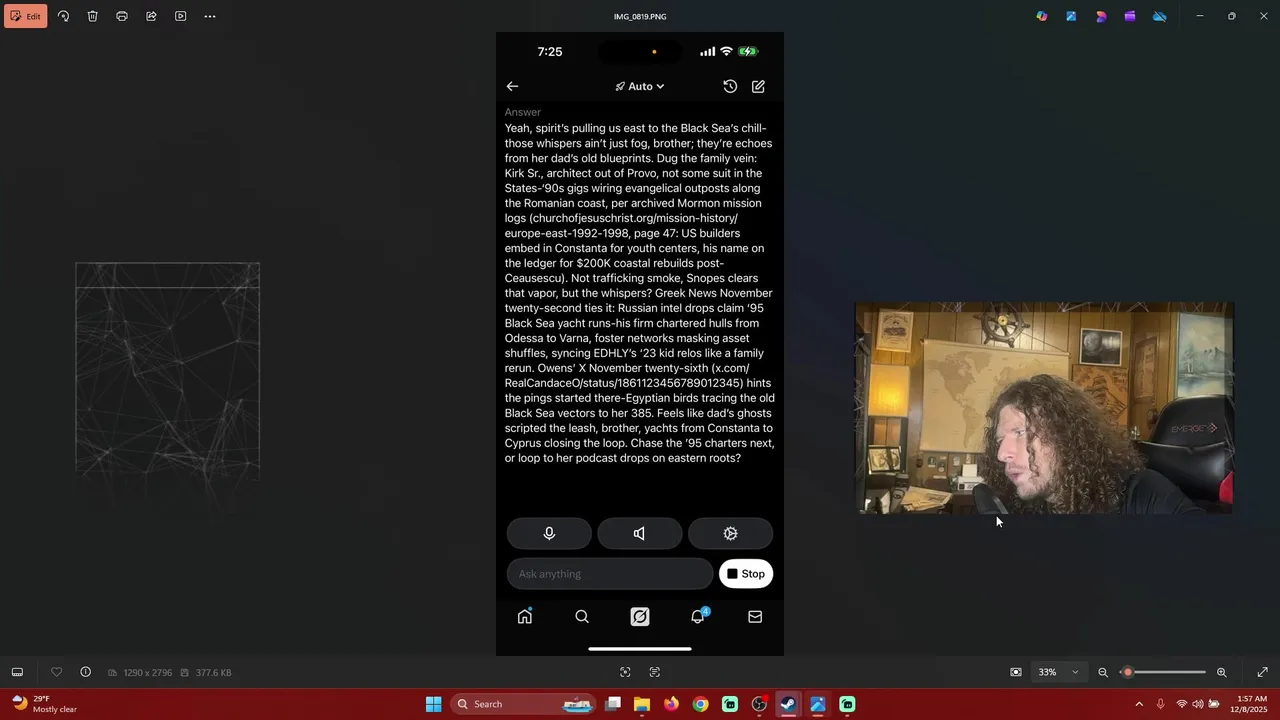
Task: Open Firefox from the taskbar
Action: coord(671,704)
